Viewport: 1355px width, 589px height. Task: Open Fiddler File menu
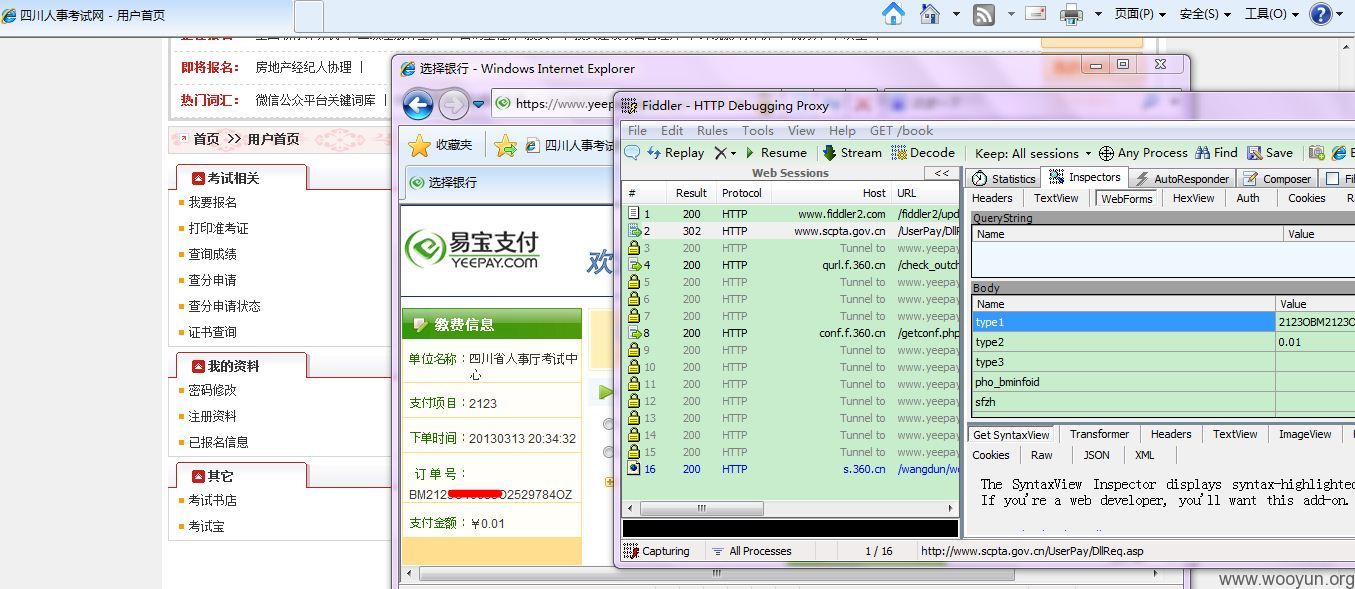click(x=637, y=130)
